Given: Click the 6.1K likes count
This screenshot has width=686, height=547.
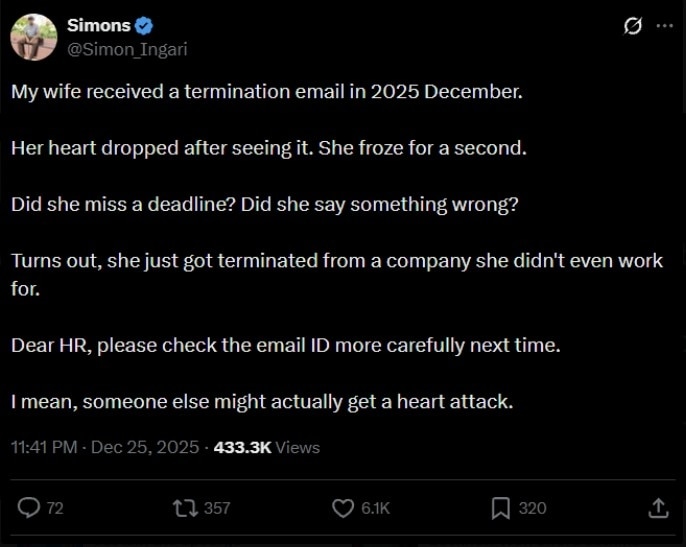Looking at the screenshot, I should [376, 508].
